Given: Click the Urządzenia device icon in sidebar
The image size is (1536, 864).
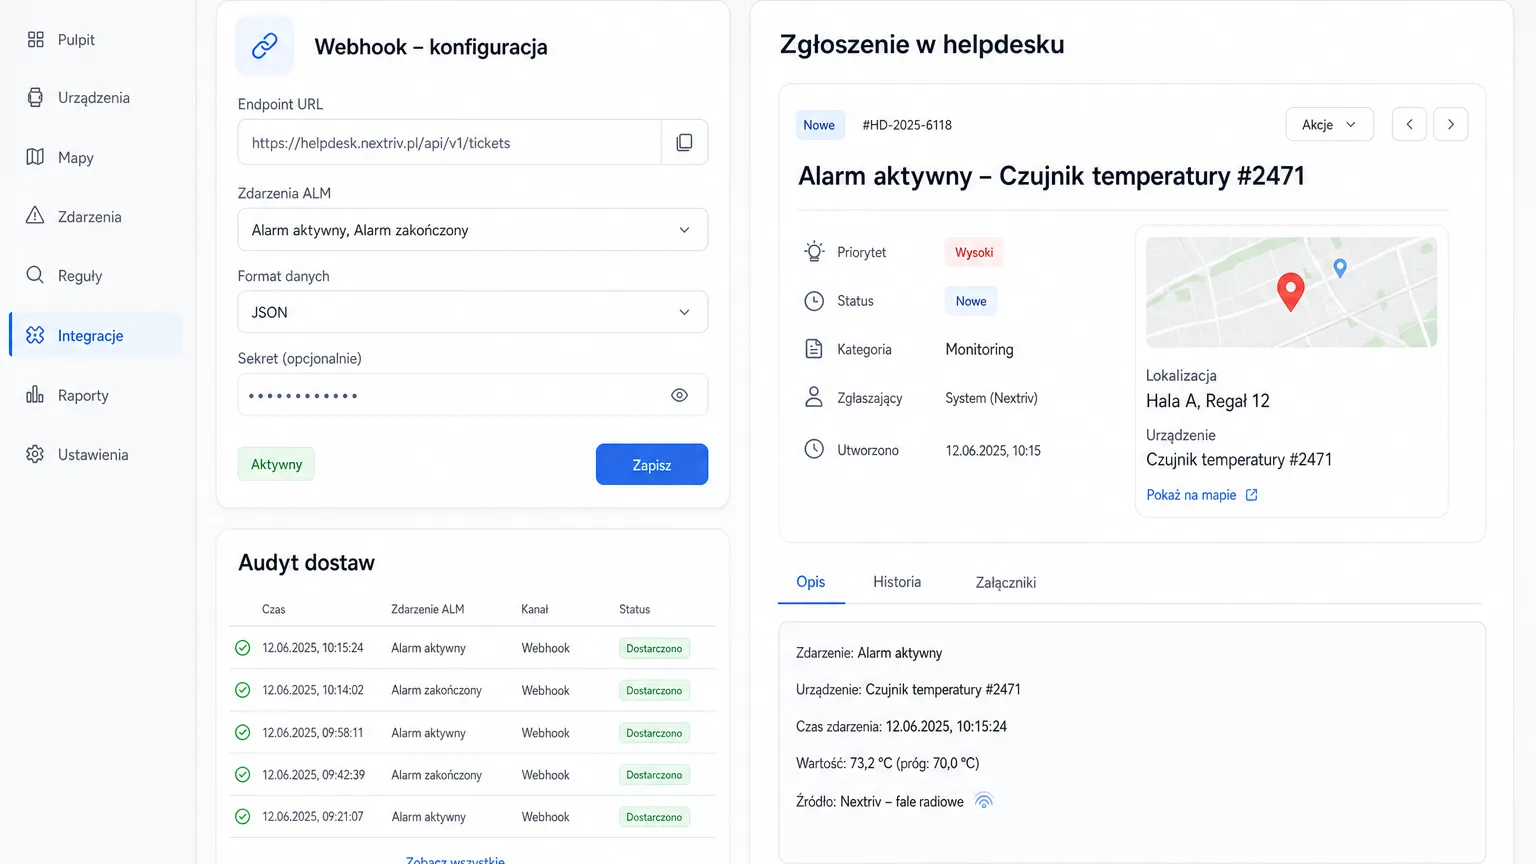Looking at the screenshot, I should click(36, 97).
